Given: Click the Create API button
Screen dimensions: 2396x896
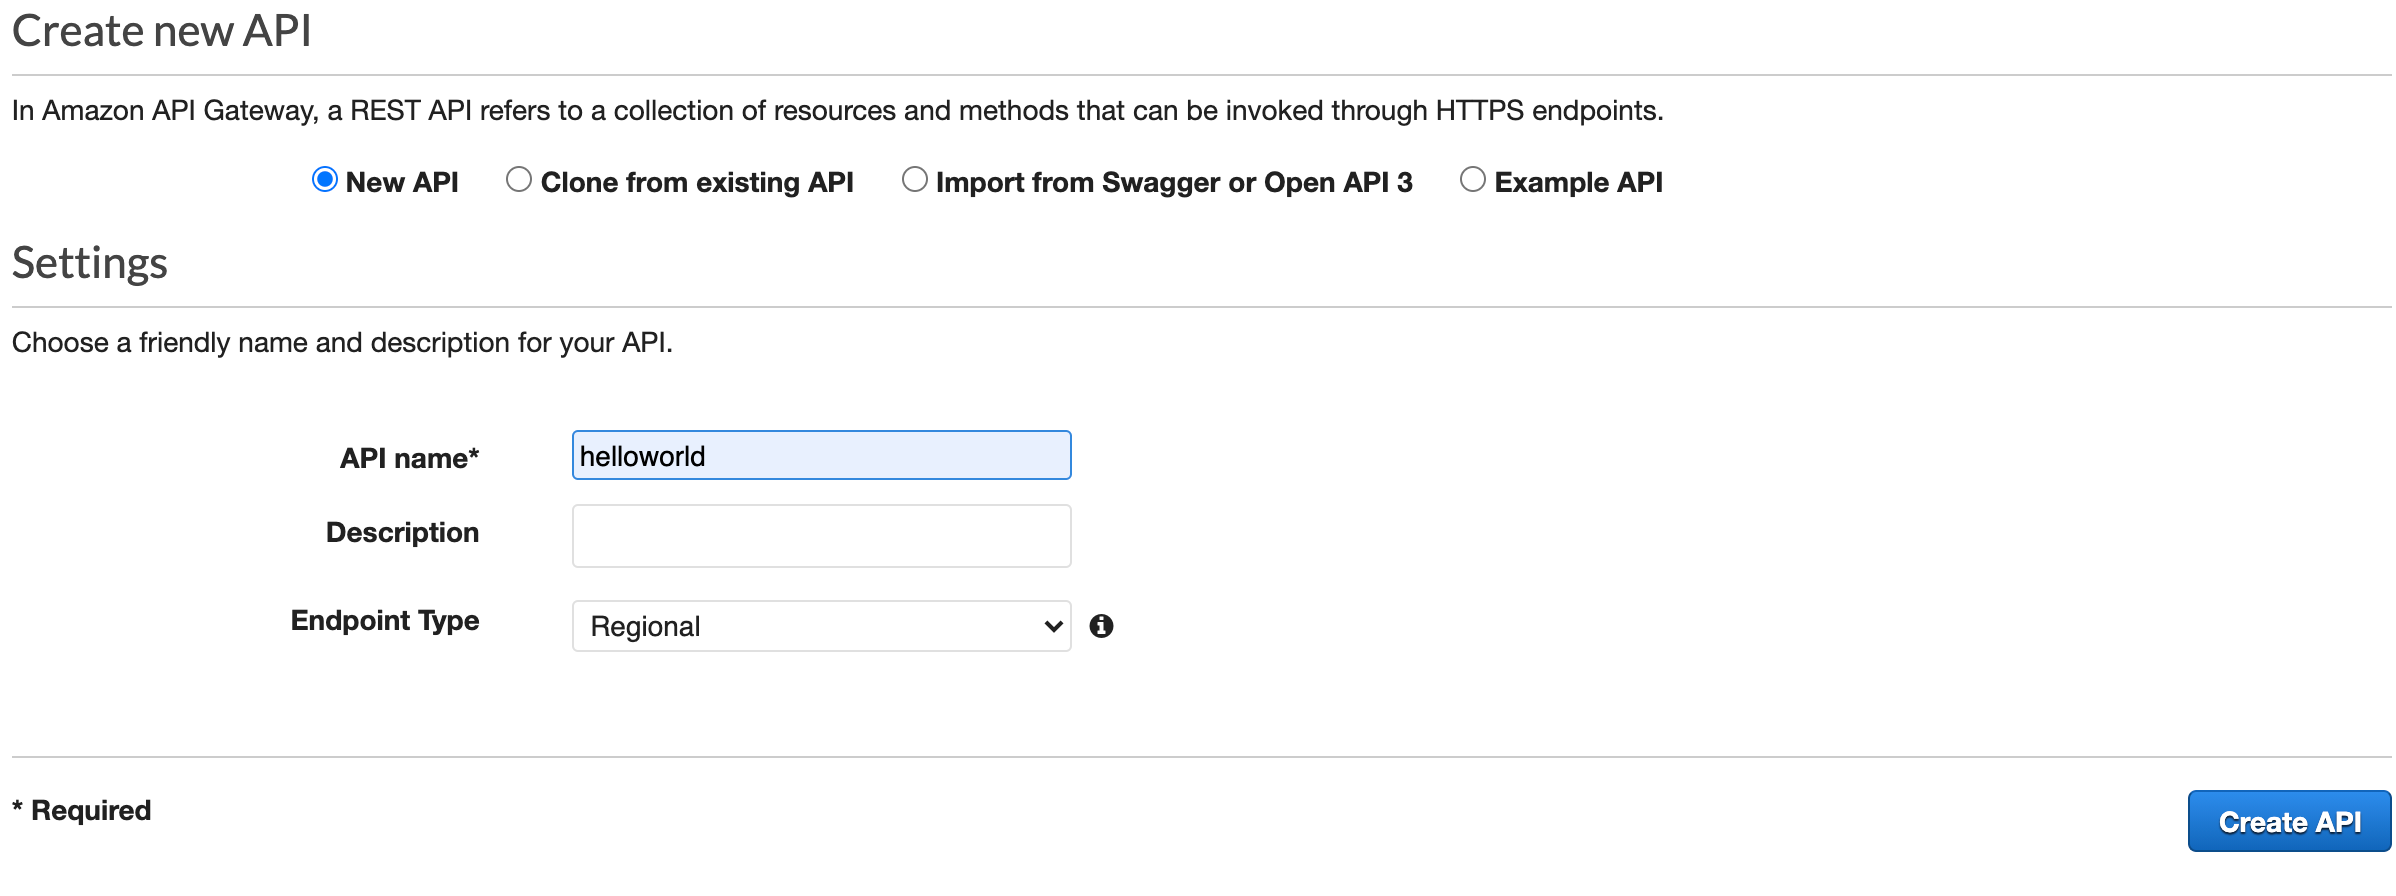Looking at the screenshot, I should (x=2289, y=821).
